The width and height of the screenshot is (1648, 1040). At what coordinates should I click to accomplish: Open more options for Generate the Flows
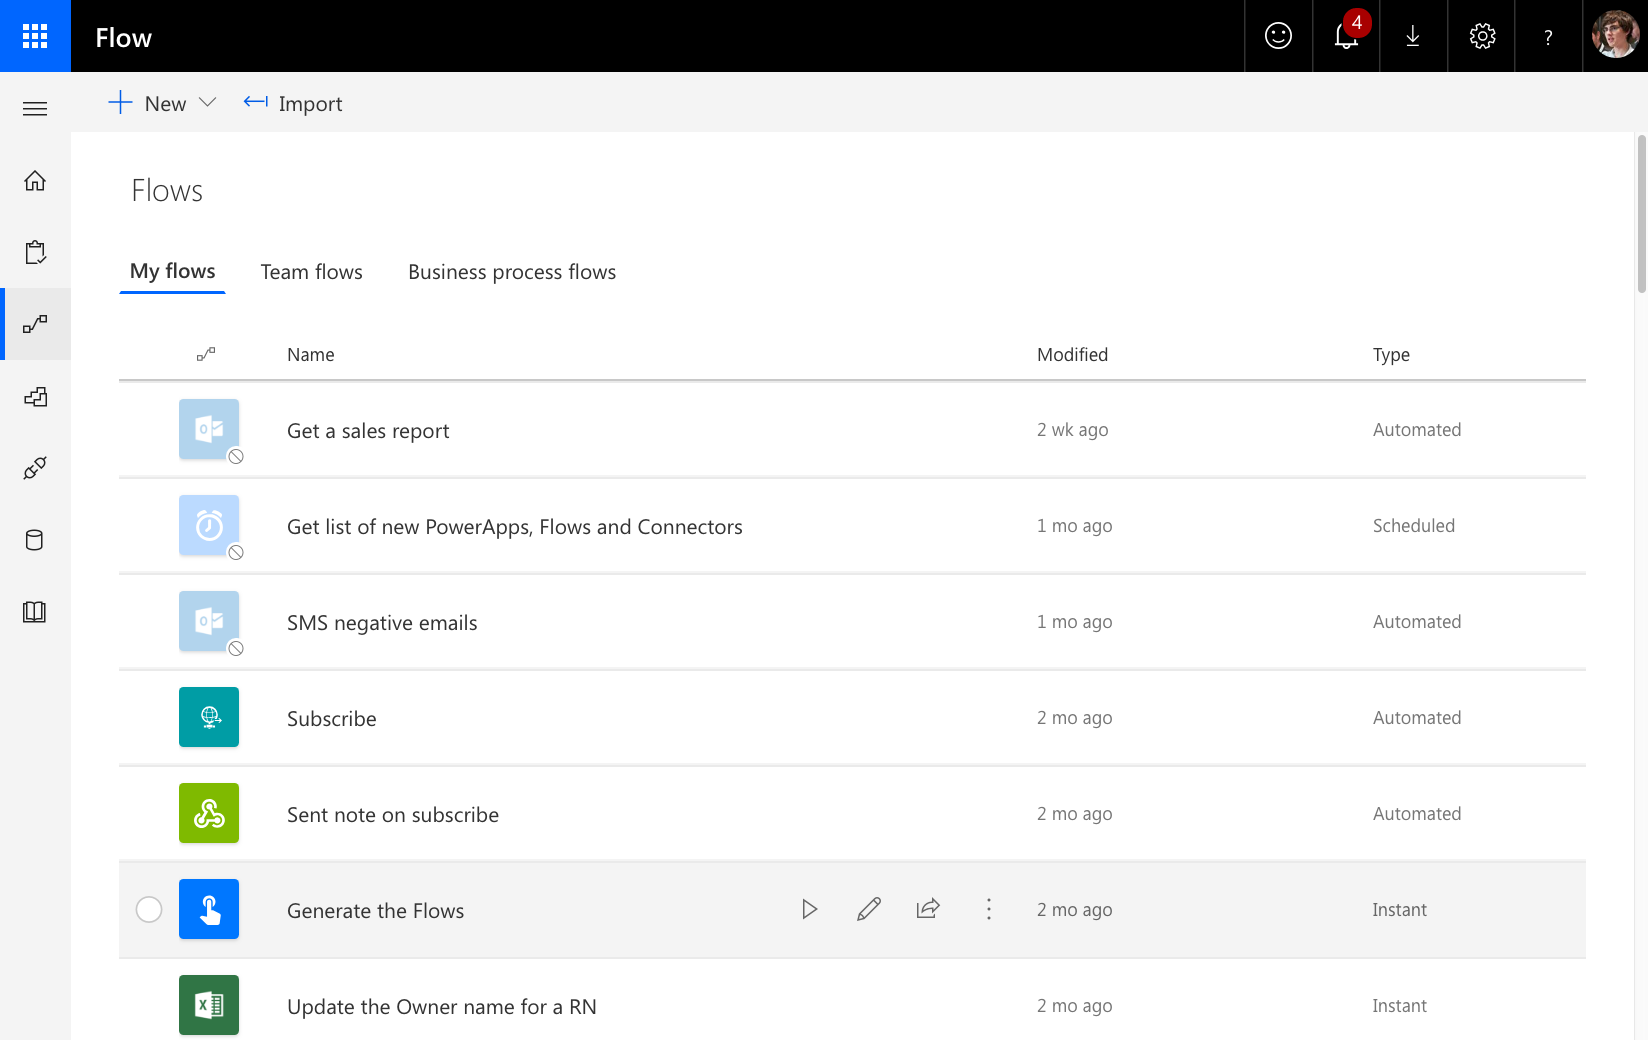pyautogui.click(x=988, y=909)
